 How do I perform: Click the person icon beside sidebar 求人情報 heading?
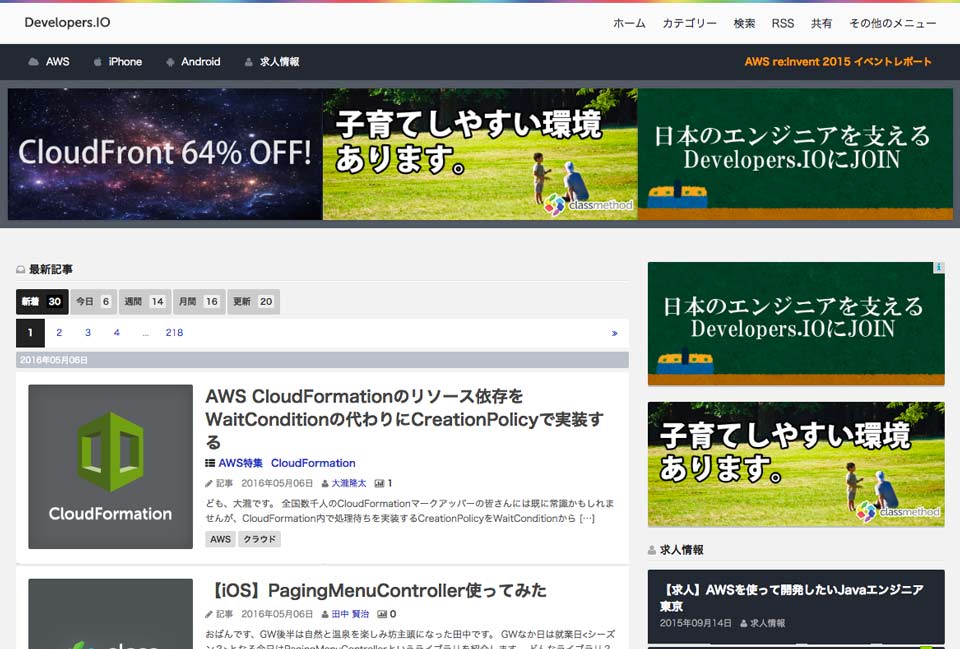(652, 550)
